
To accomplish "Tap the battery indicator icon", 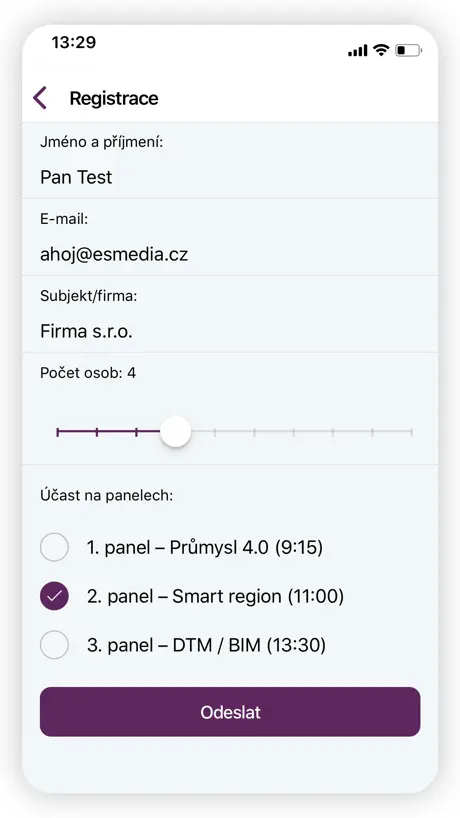I will click(408, 51).
